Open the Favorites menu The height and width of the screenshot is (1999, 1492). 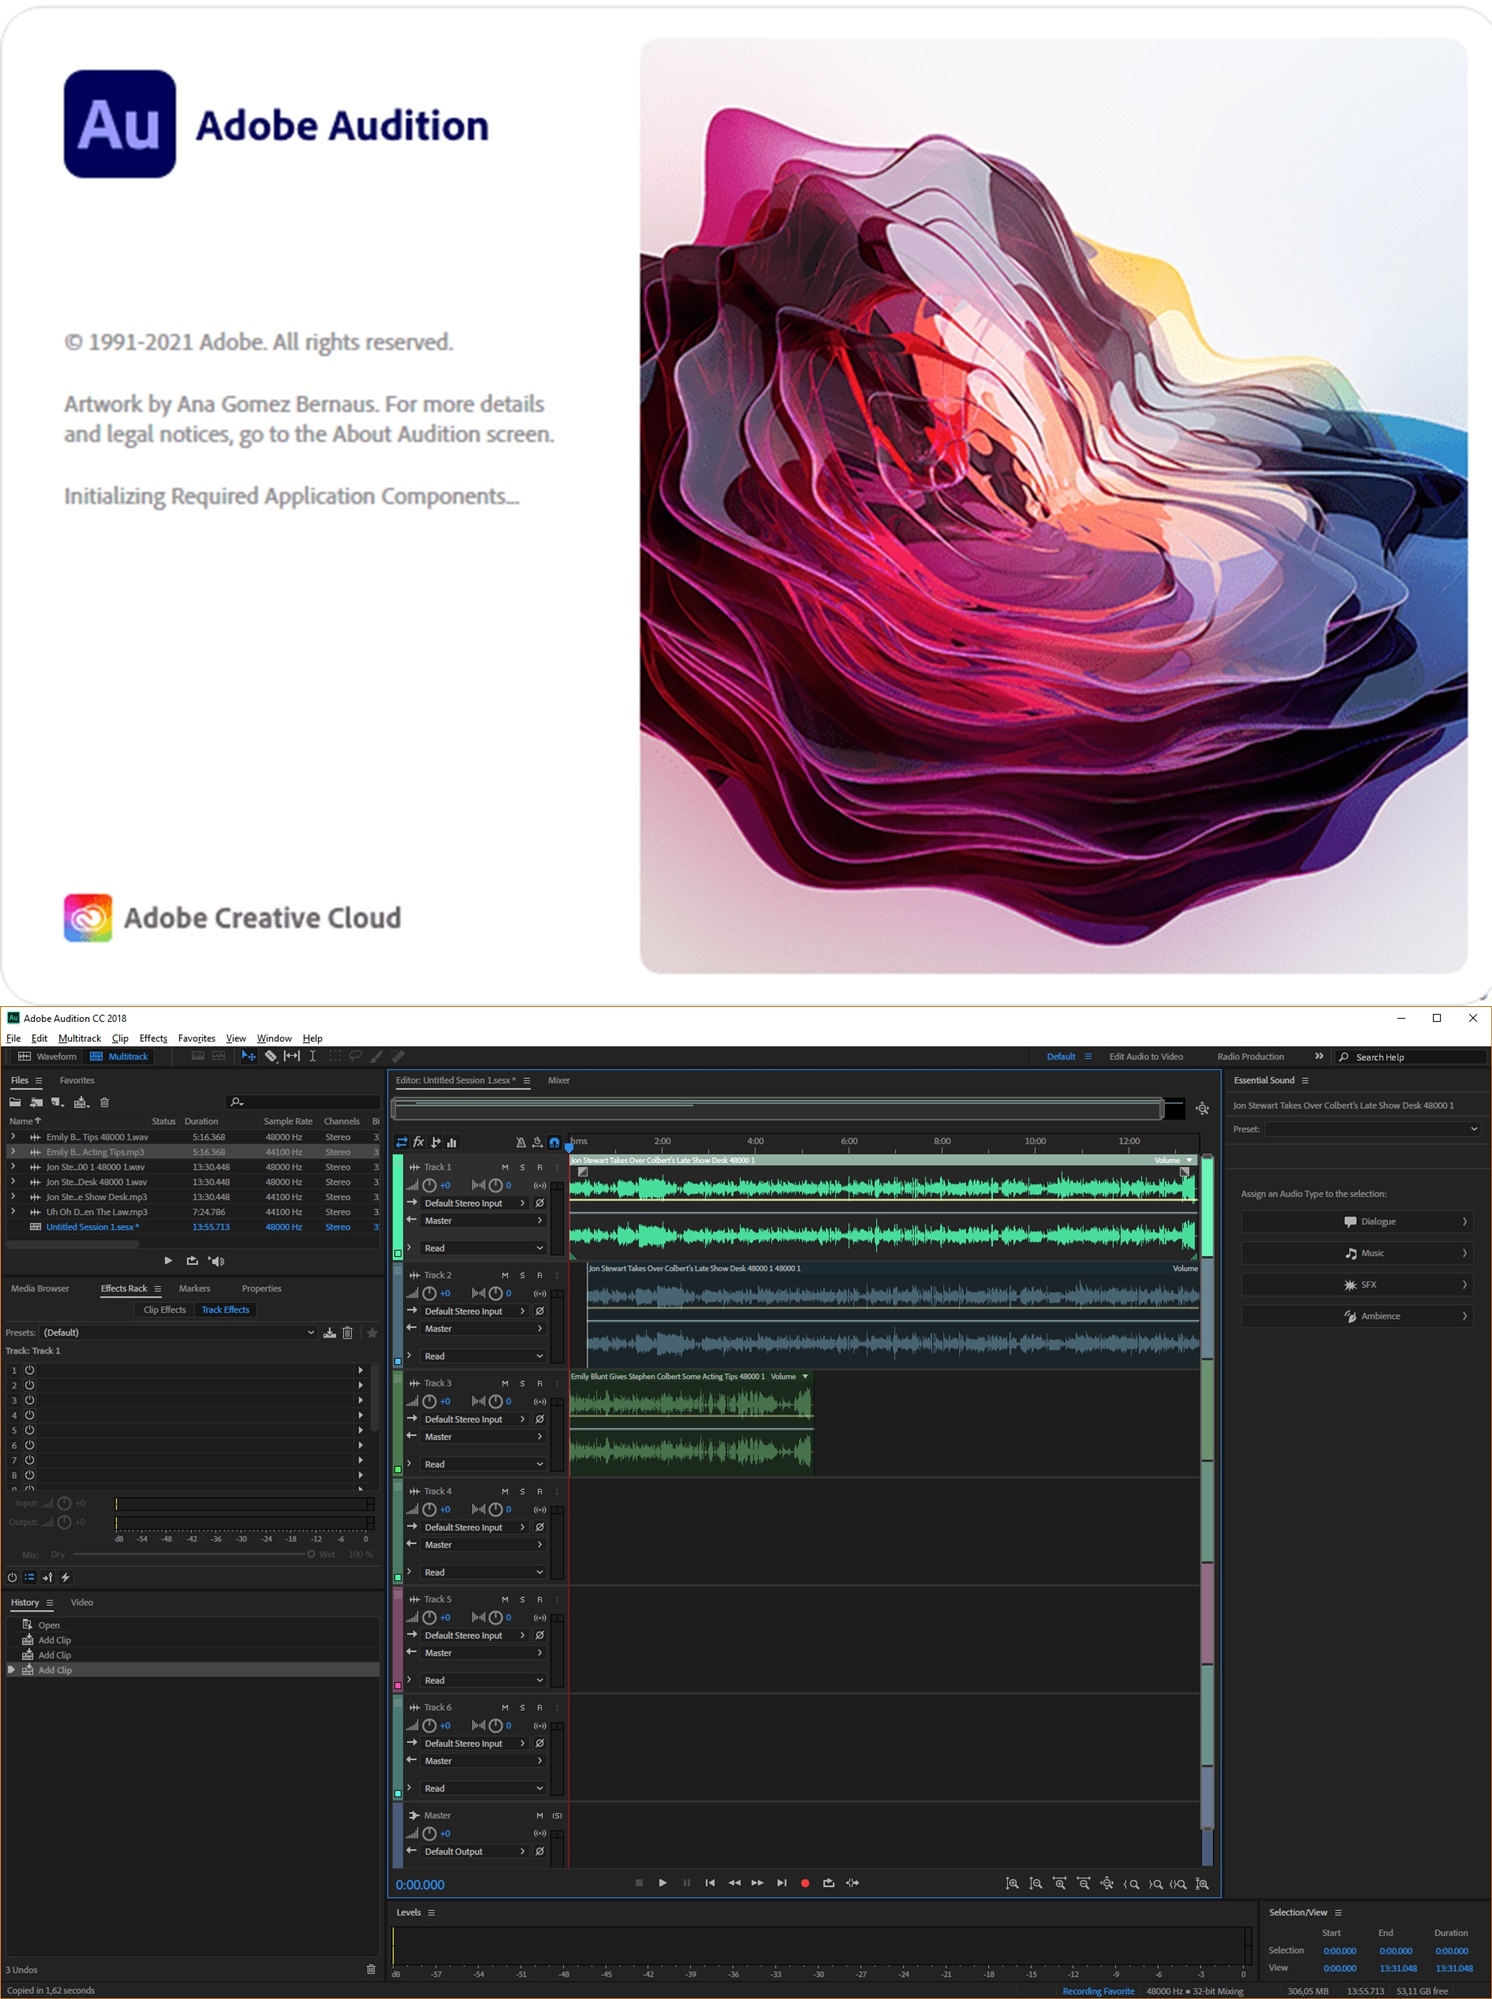(x=196, y=1038)
